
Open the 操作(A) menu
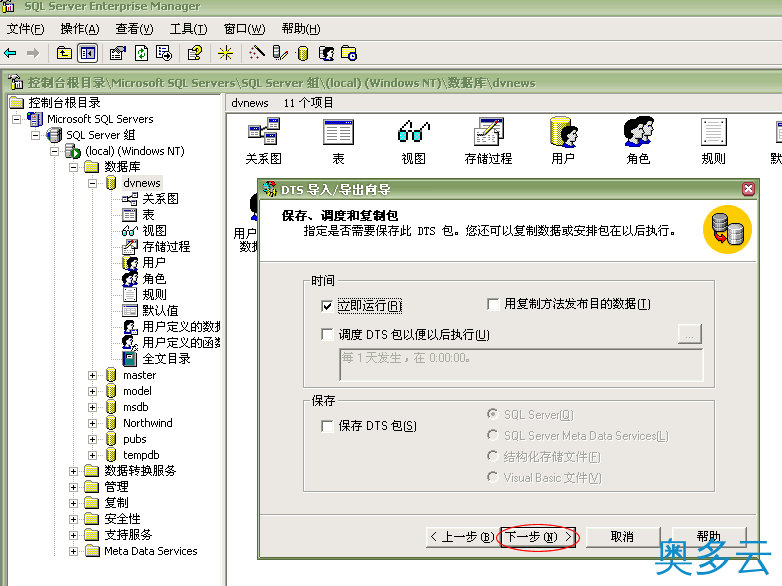[80, 29]
